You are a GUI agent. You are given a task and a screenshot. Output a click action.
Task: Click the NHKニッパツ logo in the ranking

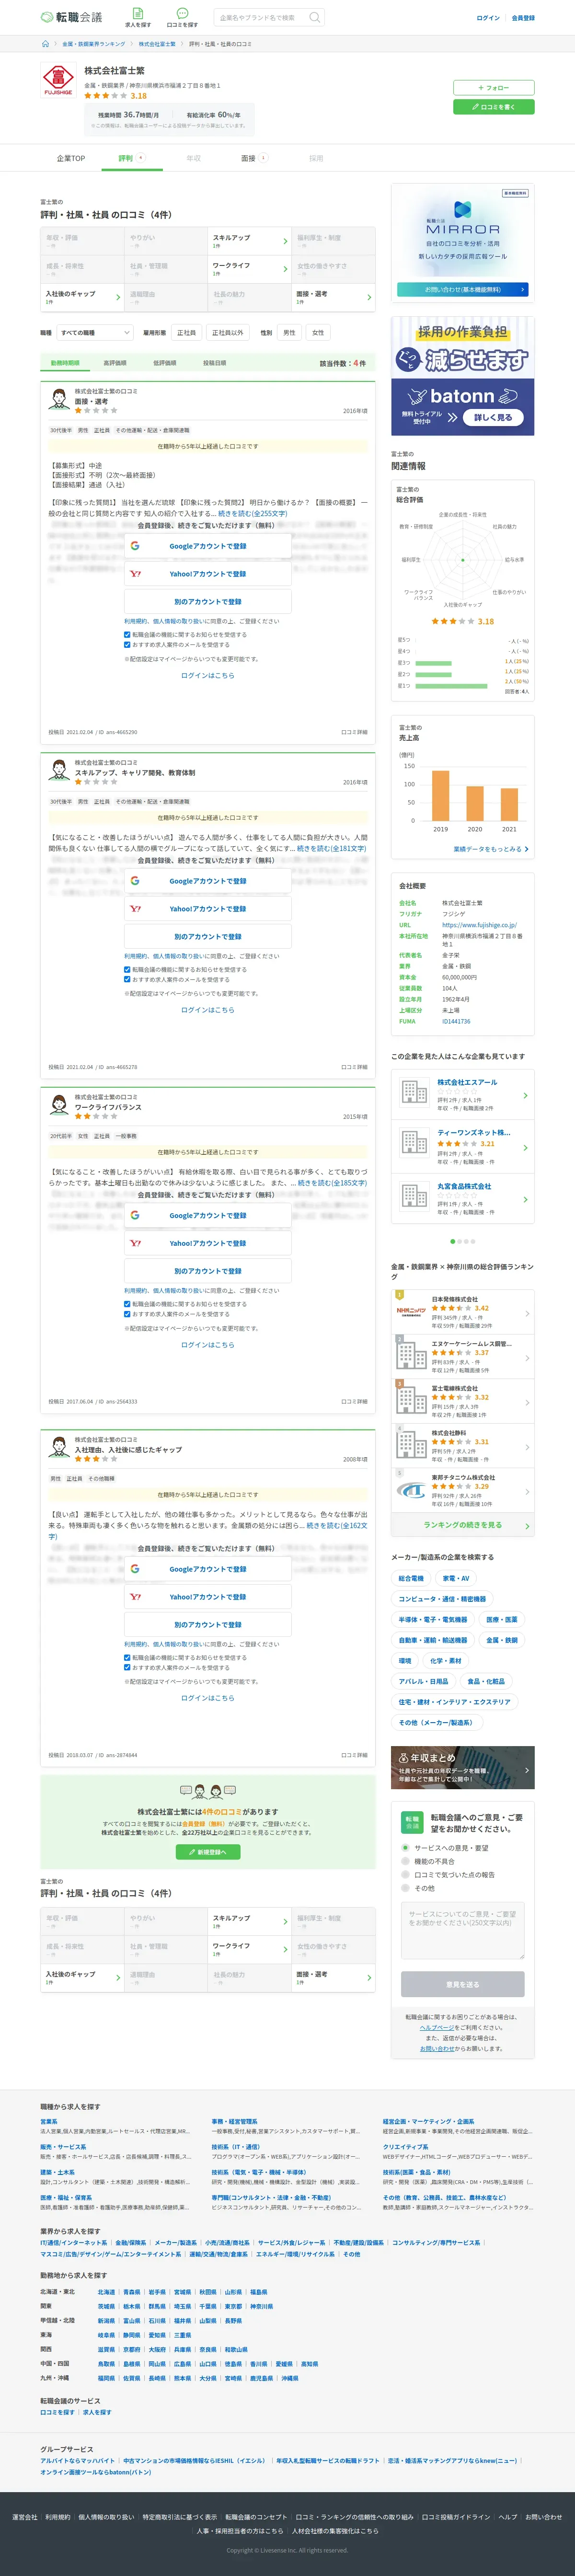point(411,1311)
